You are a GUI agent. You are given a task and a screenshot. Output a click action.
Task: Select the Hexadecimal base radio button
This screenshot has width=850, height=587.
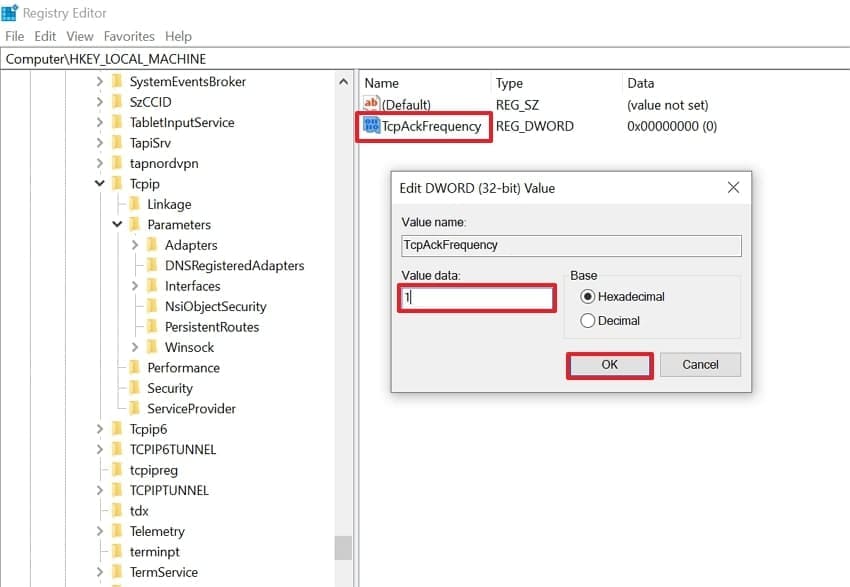pyautogui.click(x=587, y=296)
